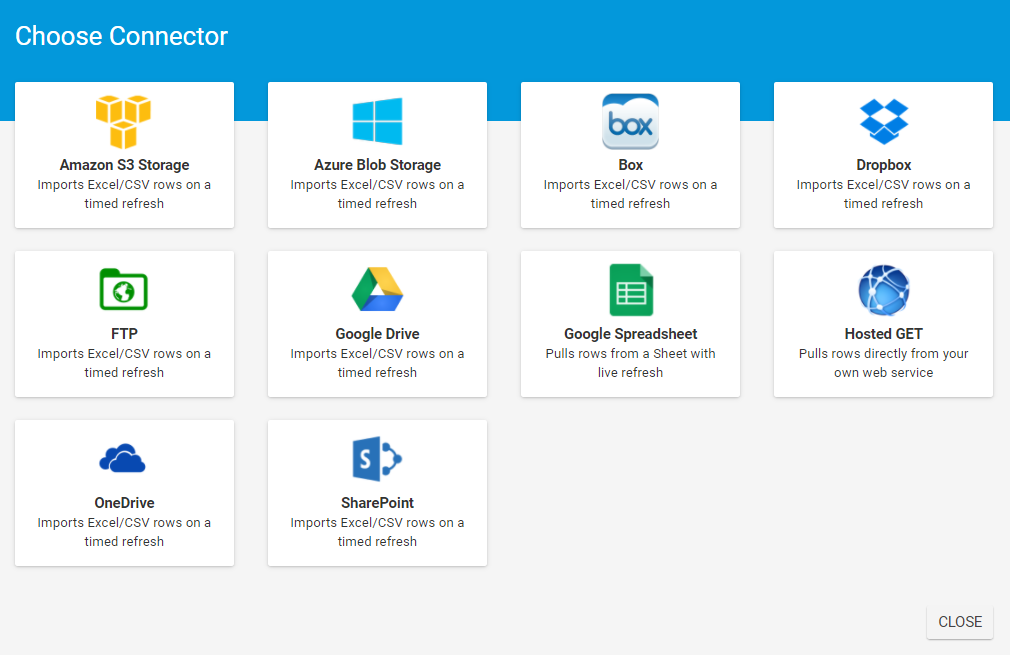The image size is (1010, 655).
Task: Click Google Spreadsheet's live refresh description
Action: click(631, 363)
